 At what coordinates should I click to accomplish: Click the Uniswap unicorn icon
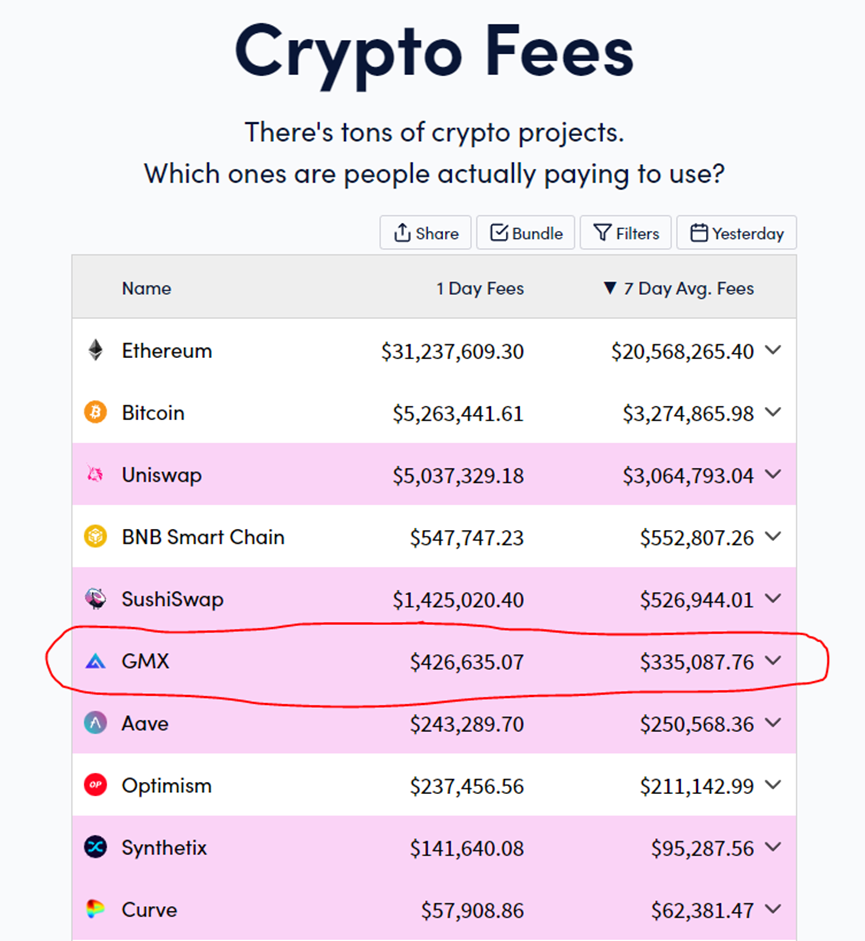95,475
